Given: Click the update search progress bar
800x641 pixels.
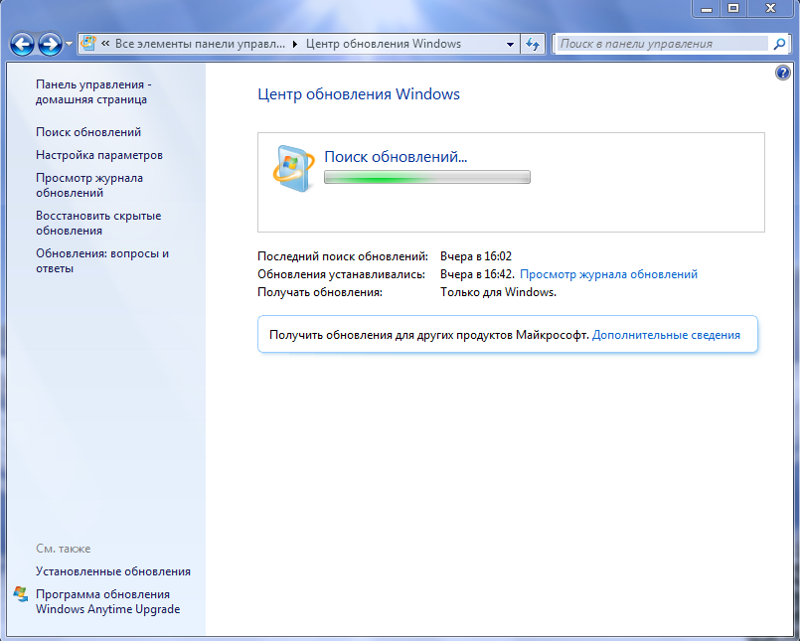Looking at the screenshot, I should click(x=427, y=177).
